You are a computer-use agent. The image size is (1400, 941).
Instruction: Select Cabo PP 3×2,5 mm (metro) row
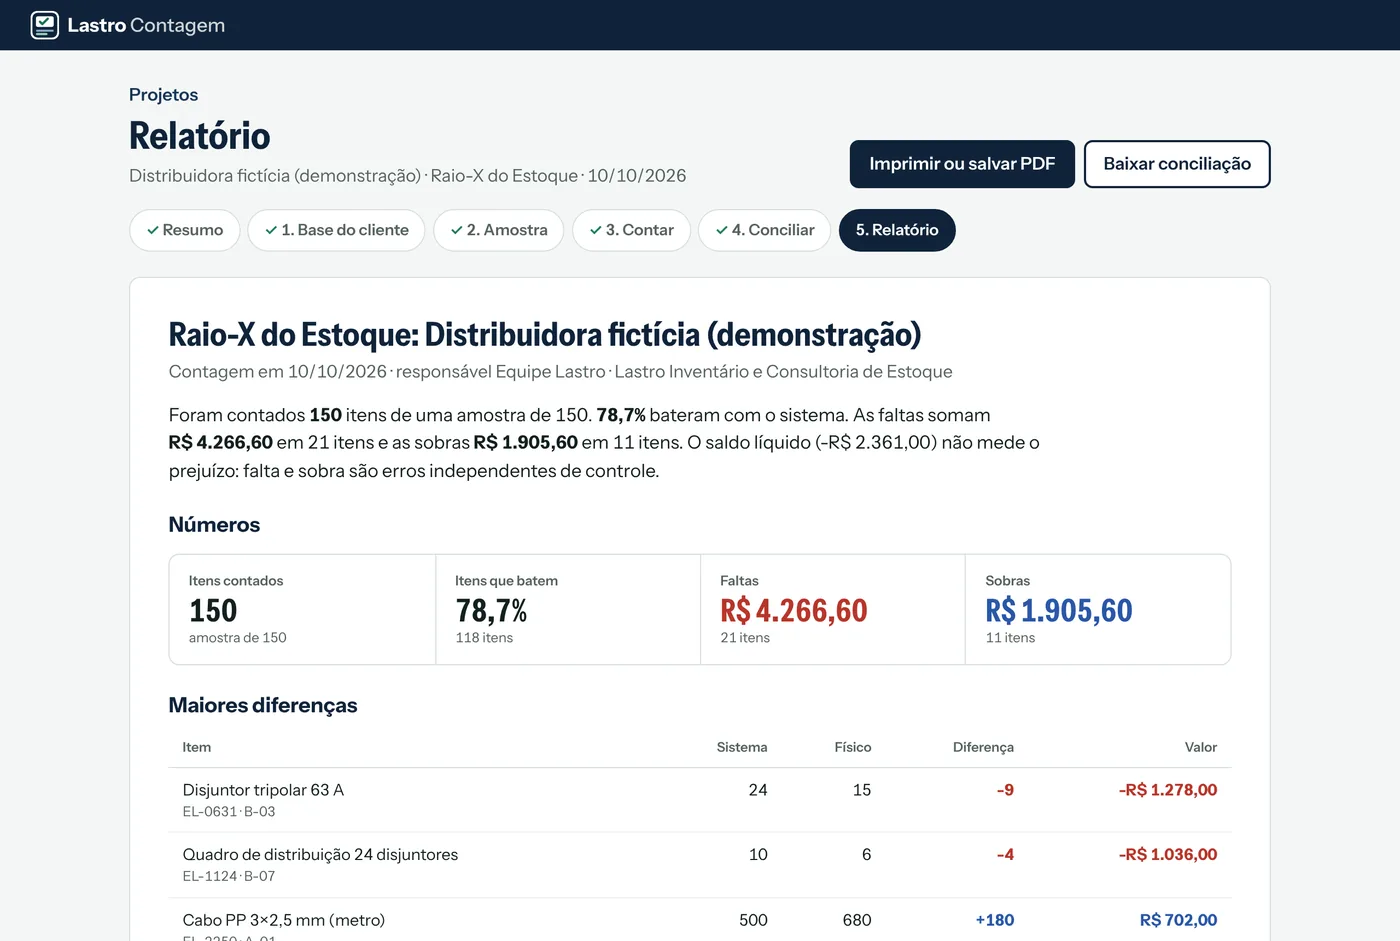pyautogui.click(x=700, y=920)
